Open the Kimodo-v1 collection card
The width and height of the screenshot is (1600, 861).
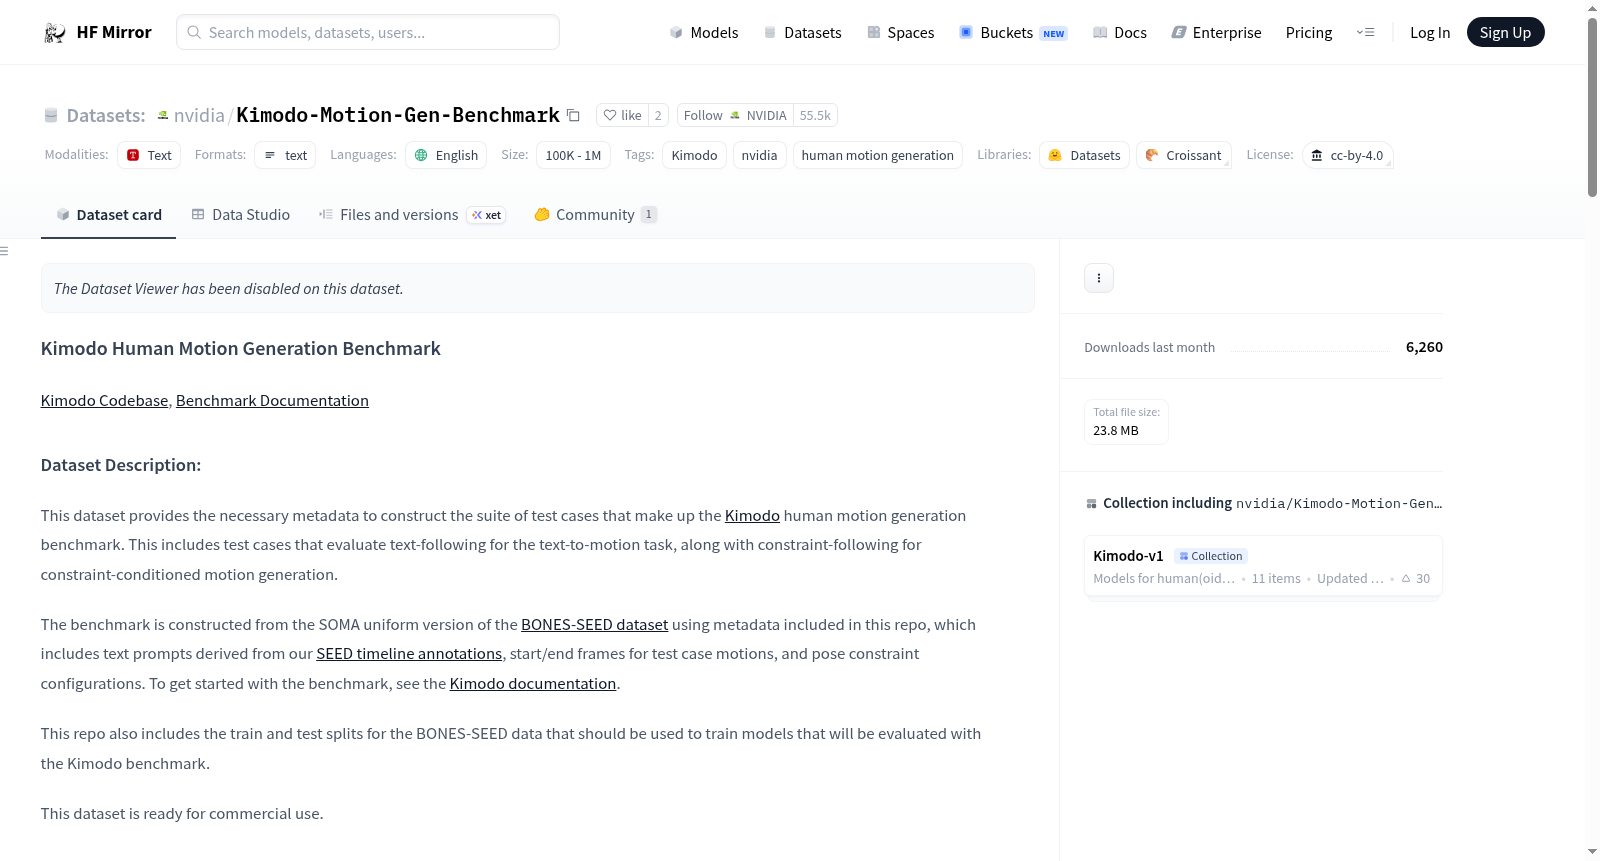(1263, 566)
